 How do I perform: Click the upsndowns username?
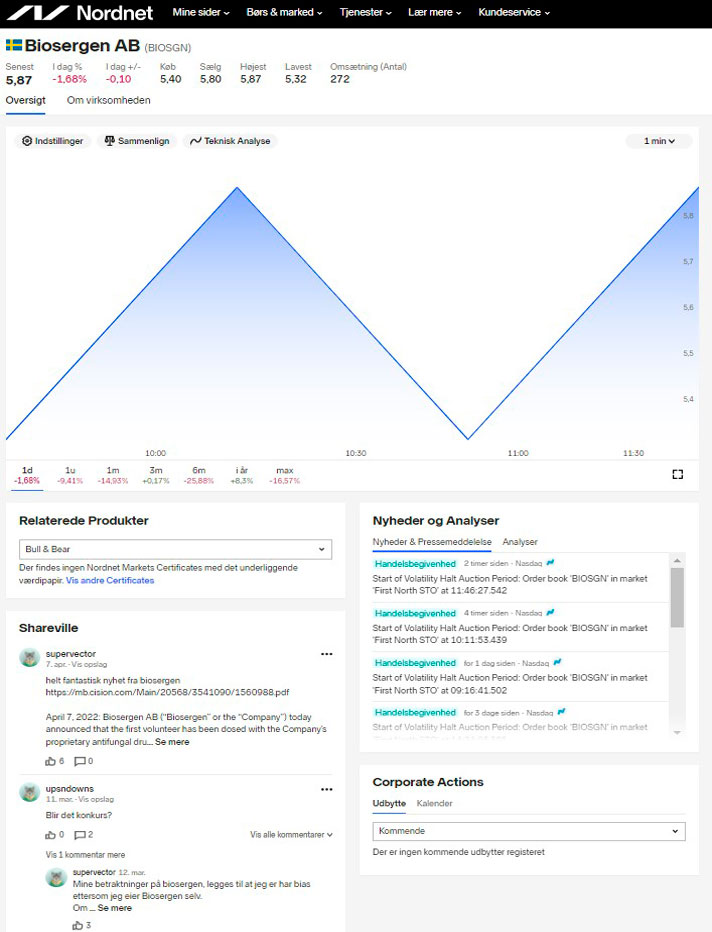coord(70,789)
